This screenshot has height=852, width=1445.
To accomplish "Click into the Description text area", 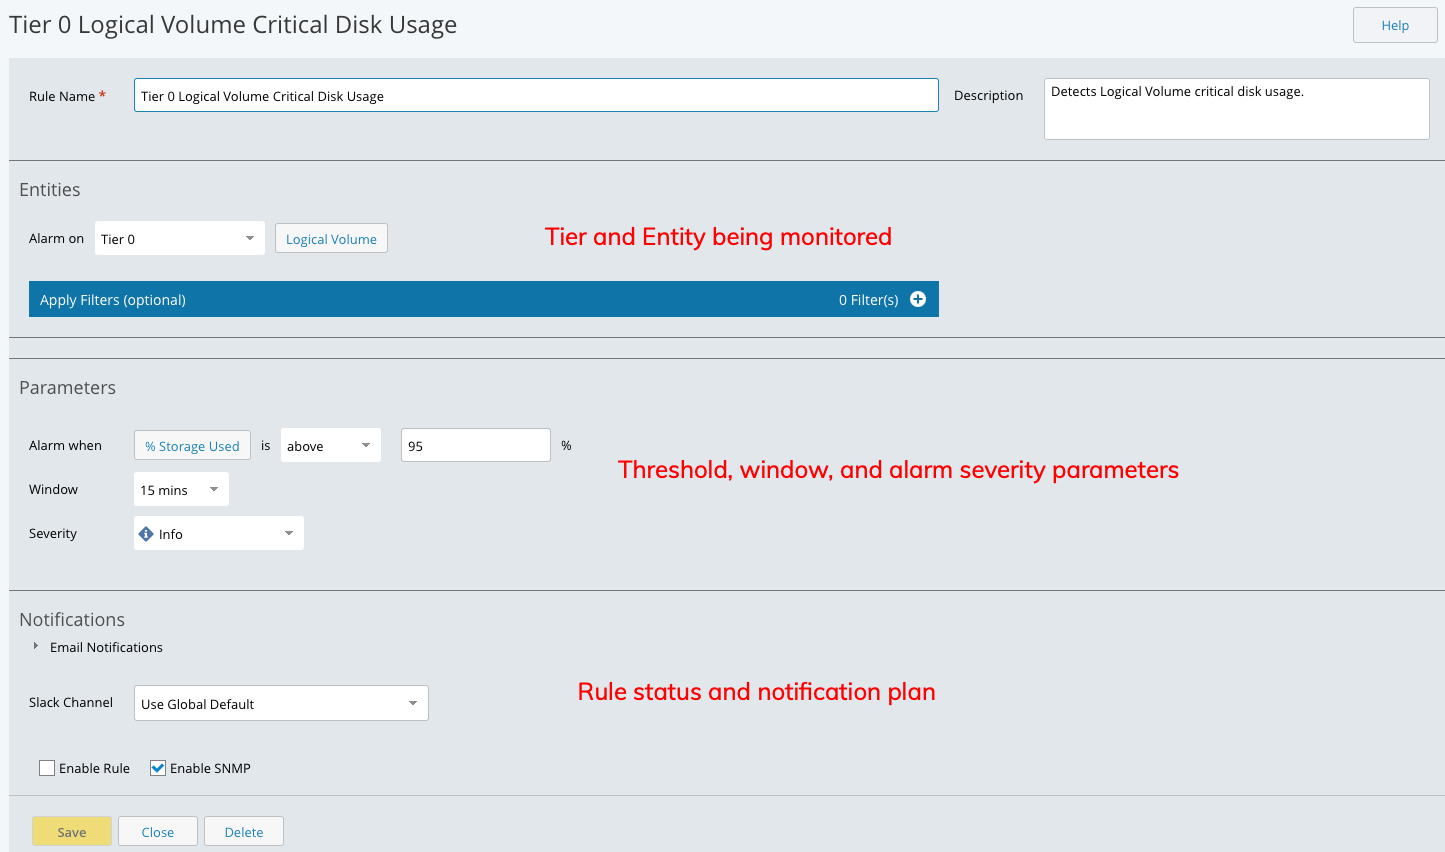I will point(1237,109).
